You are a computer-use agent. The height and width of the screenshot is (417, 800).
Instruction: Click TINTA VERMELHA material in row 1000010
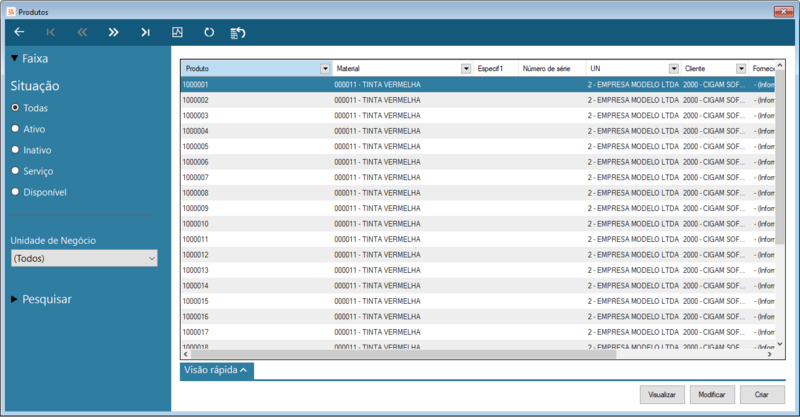(x=378, y=224)
